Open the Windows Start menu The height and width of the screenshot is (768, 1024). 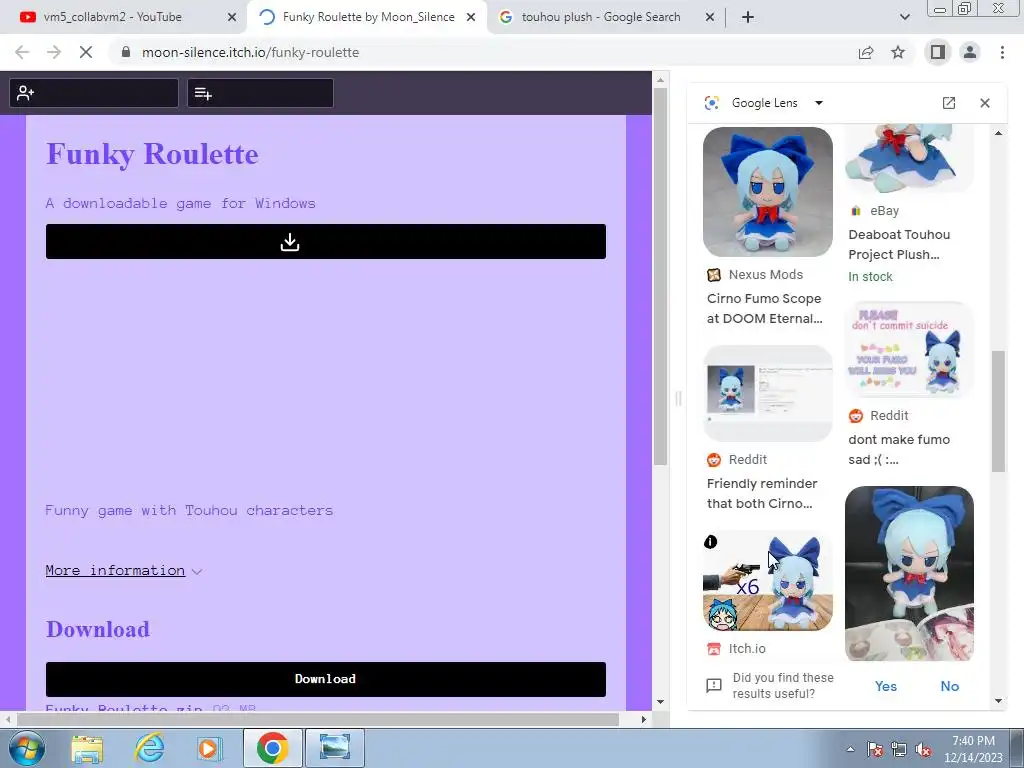click(27, 748)
